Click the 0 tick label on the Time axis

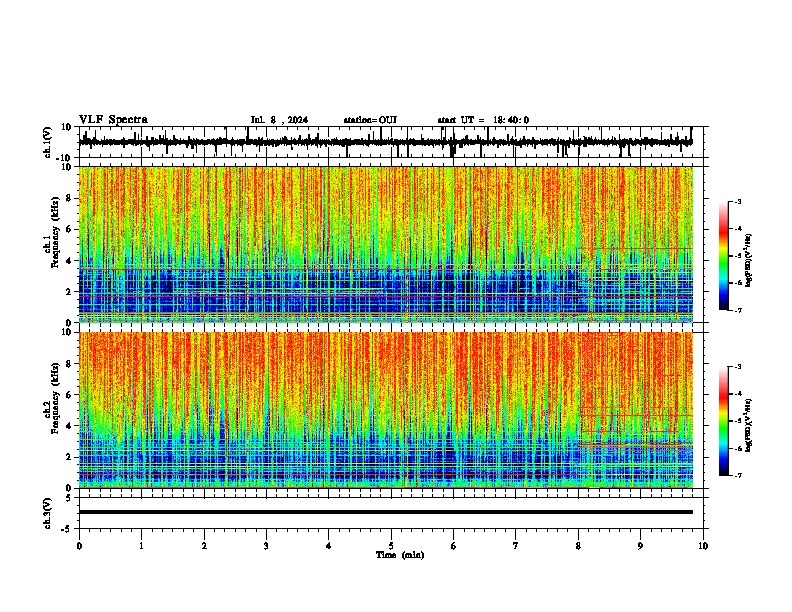[79, 546]
